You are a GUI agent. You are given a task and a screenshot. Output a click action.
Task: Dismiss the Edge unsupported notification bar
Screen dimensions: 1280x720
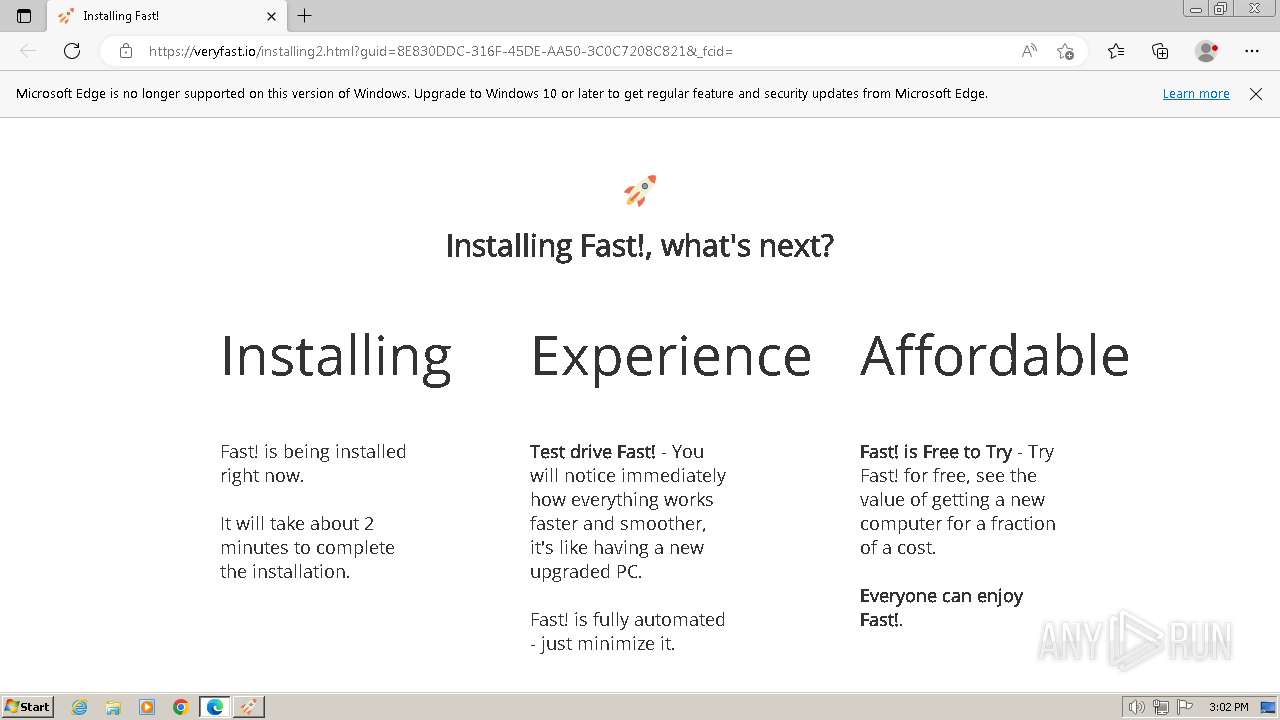coord(1256,93)
